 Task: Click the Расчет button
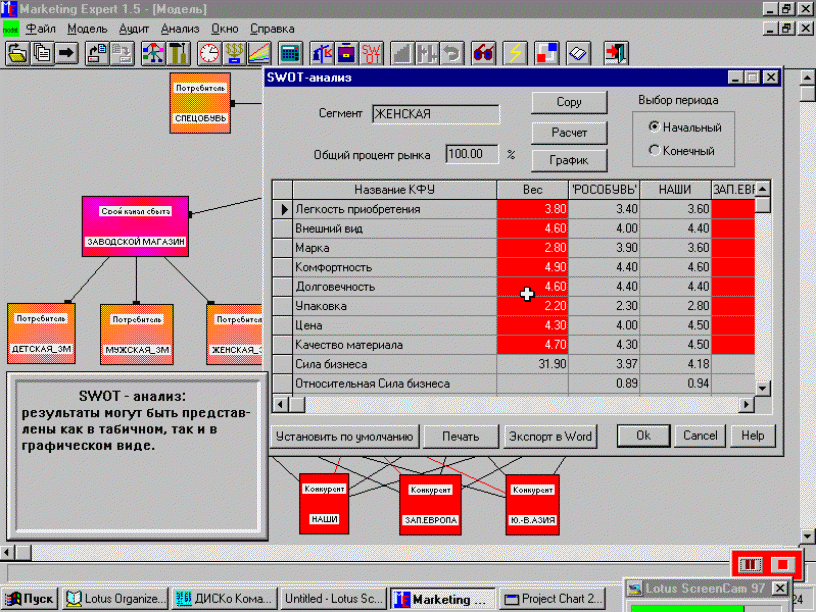569,133
